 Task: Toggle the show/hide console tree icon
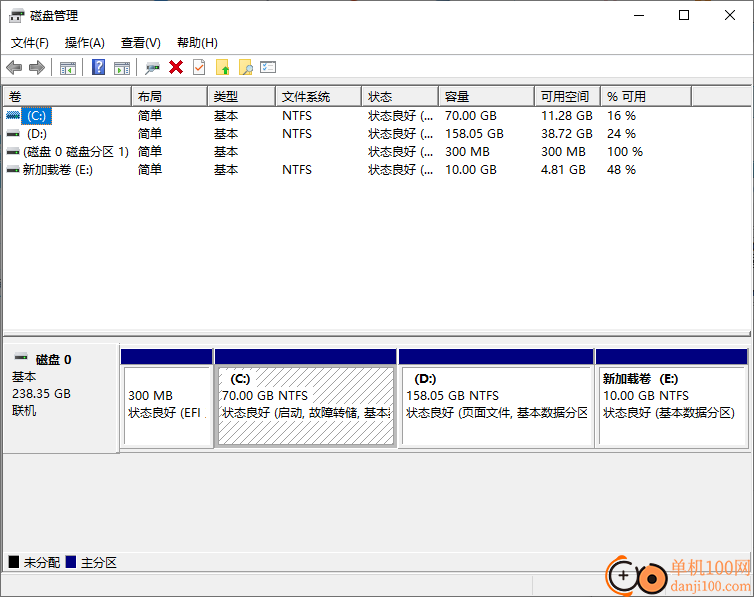68,68
